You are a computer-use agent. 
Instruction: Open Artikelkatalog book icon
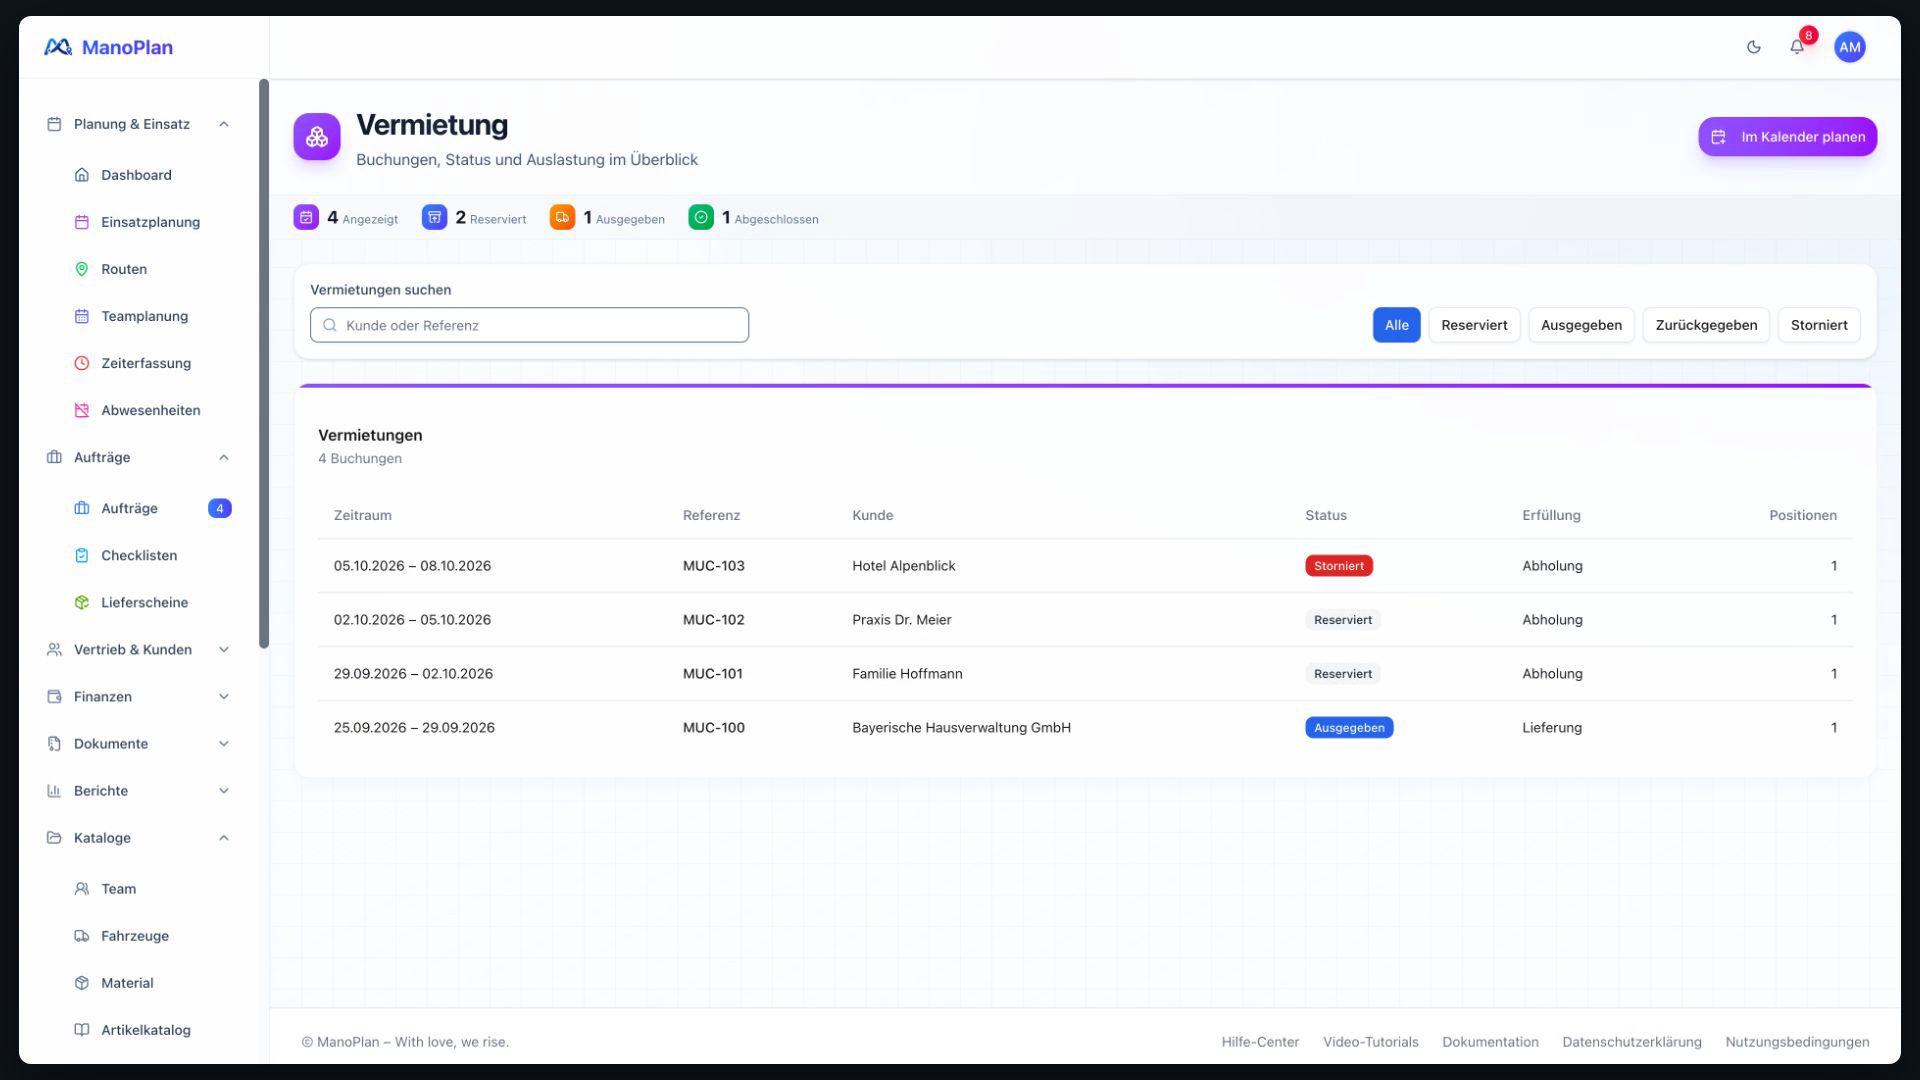[82, 1030]
